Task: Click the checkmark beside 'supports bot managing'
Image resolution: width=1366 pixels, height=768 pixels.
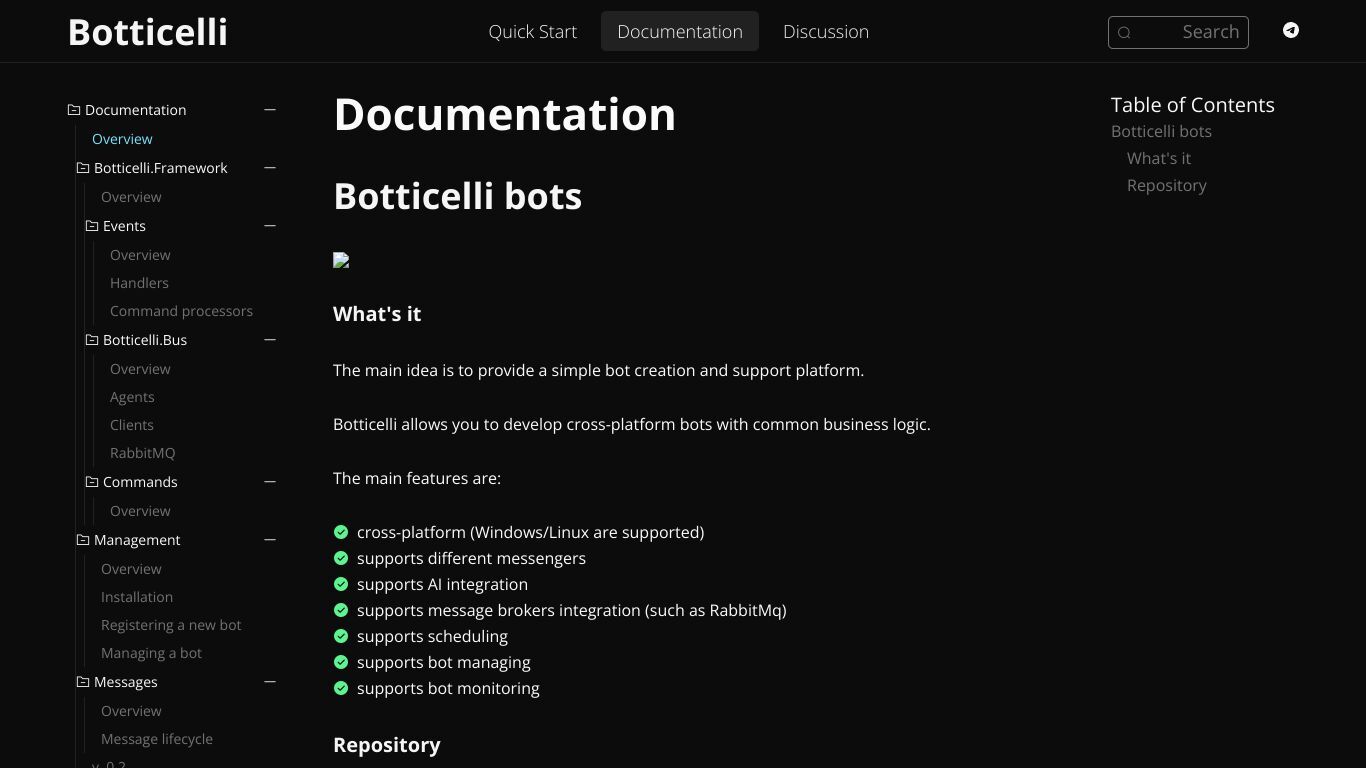Action: coord(341,662)
